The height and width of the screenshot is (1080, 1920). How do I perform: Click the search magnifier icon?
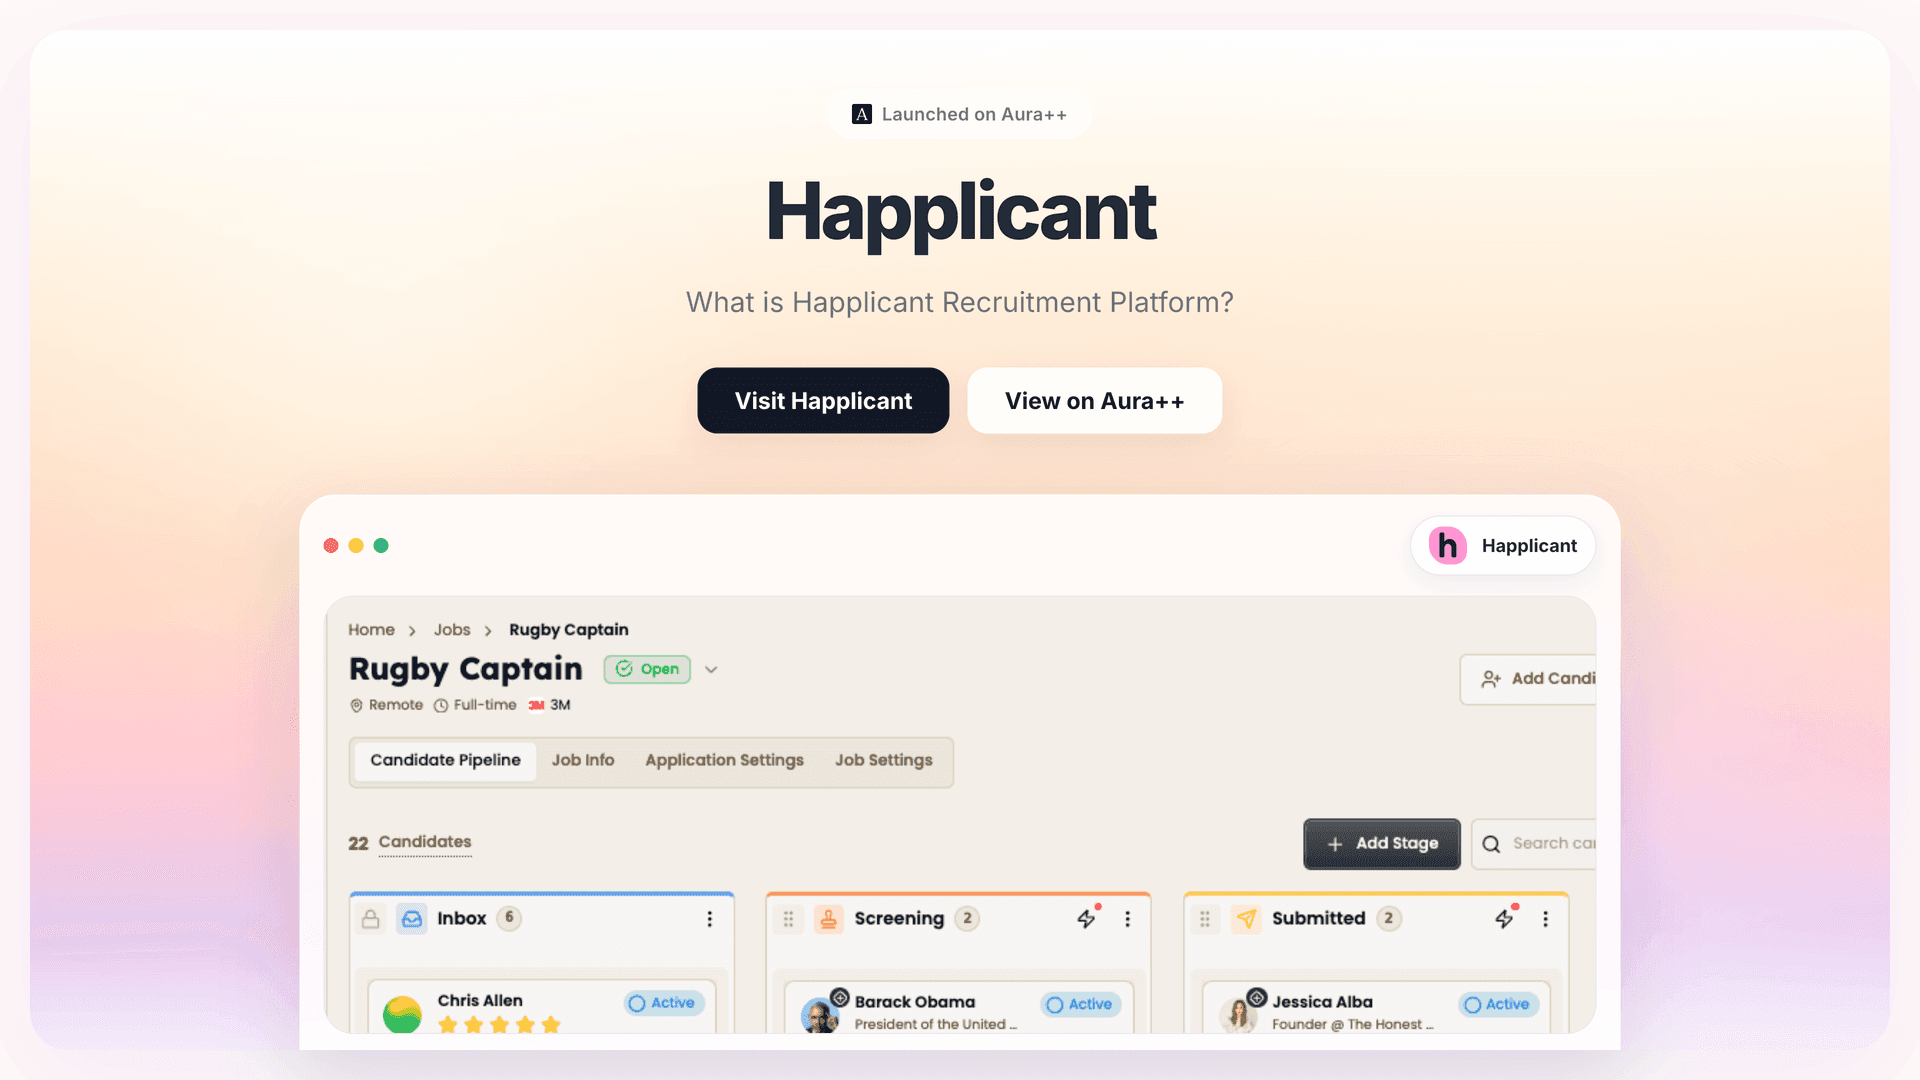(x=1491, y=844)
